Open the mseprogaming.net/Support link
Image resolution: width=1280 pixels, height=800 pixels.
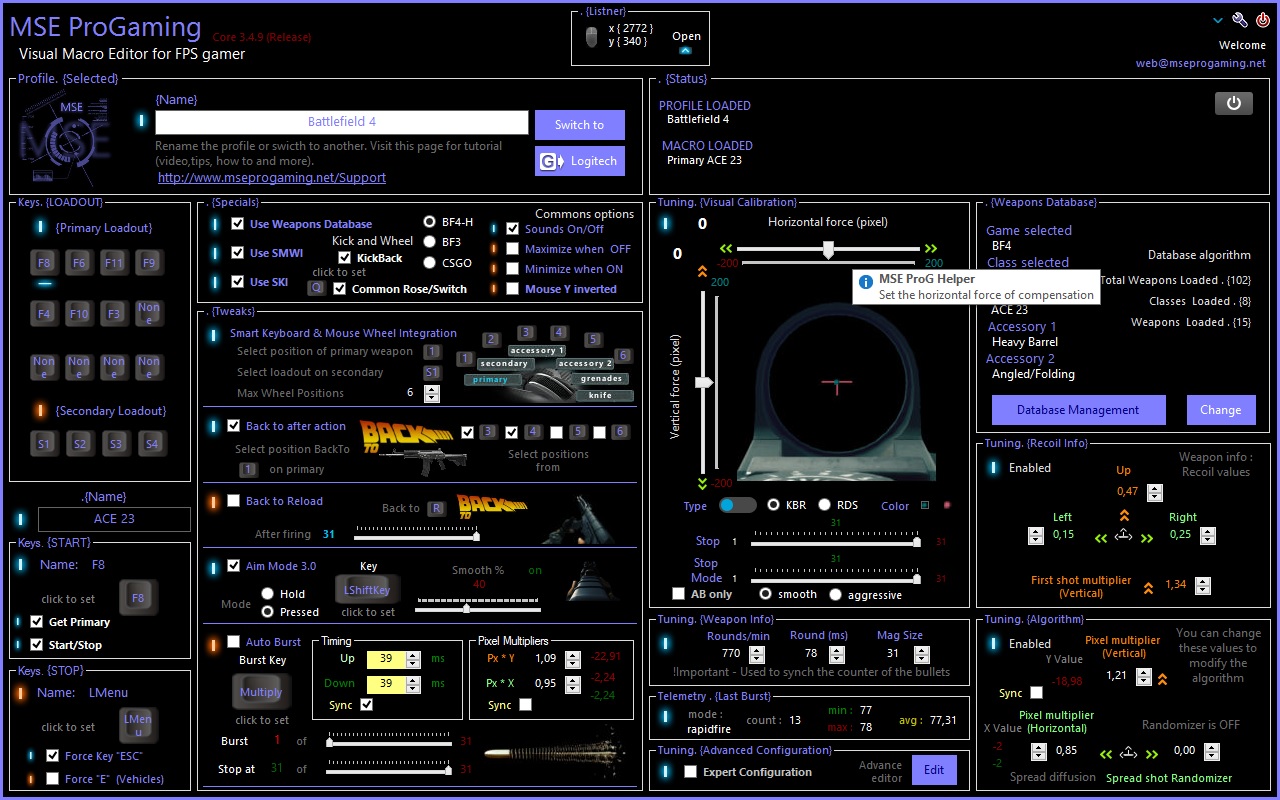pos(272,178)
